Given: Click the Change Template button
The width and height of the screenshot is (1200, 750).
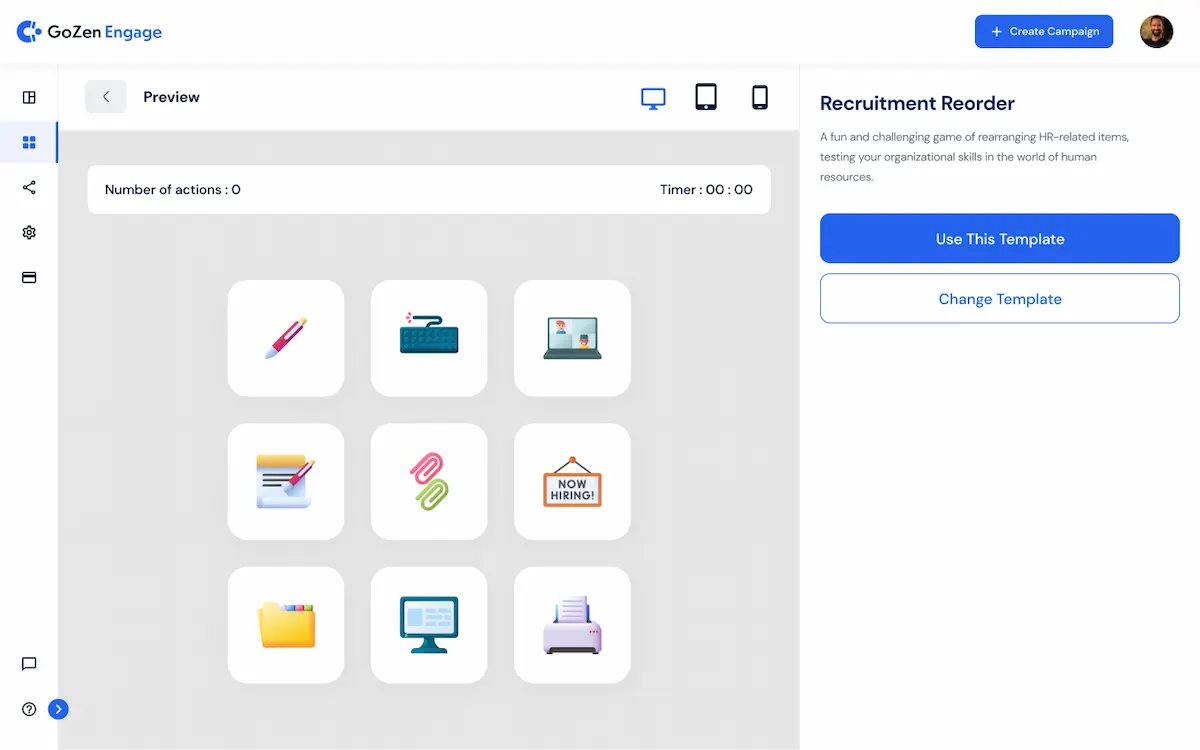Looking at the screenshot, I should click(x=999, y=298).
